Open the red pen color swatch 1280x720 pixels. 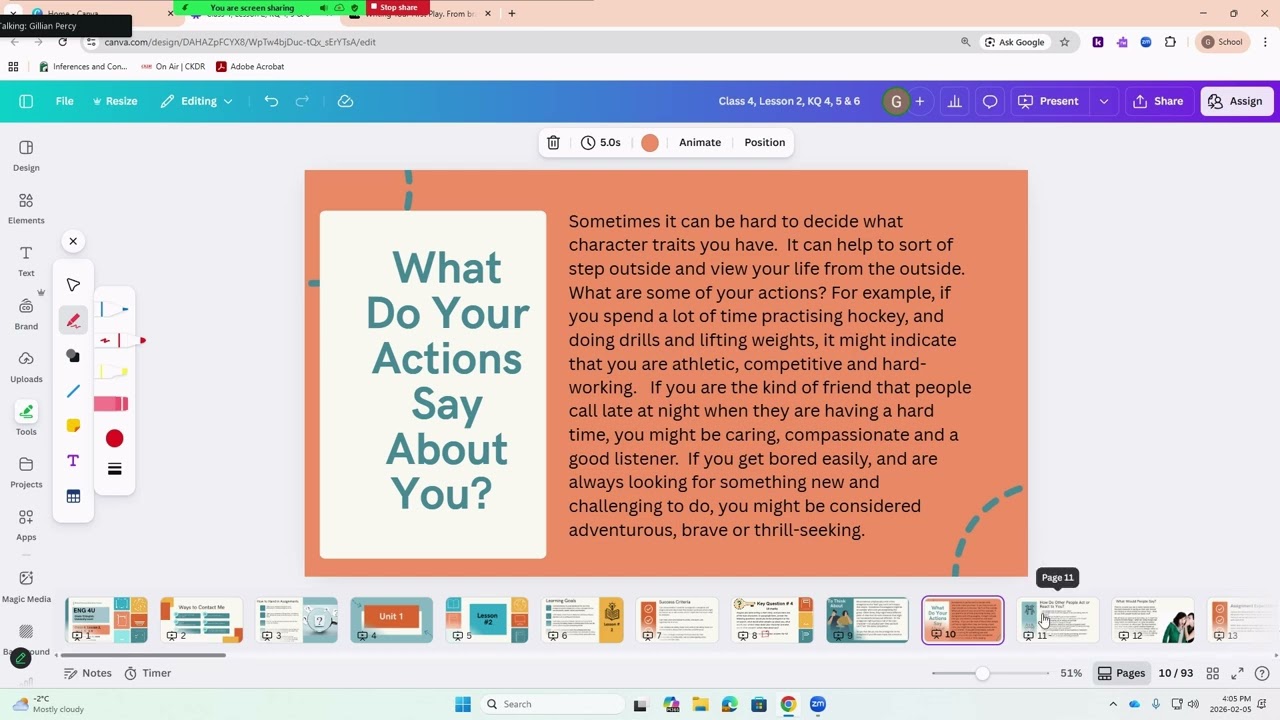pyautogui.click(x=114, y=438)
